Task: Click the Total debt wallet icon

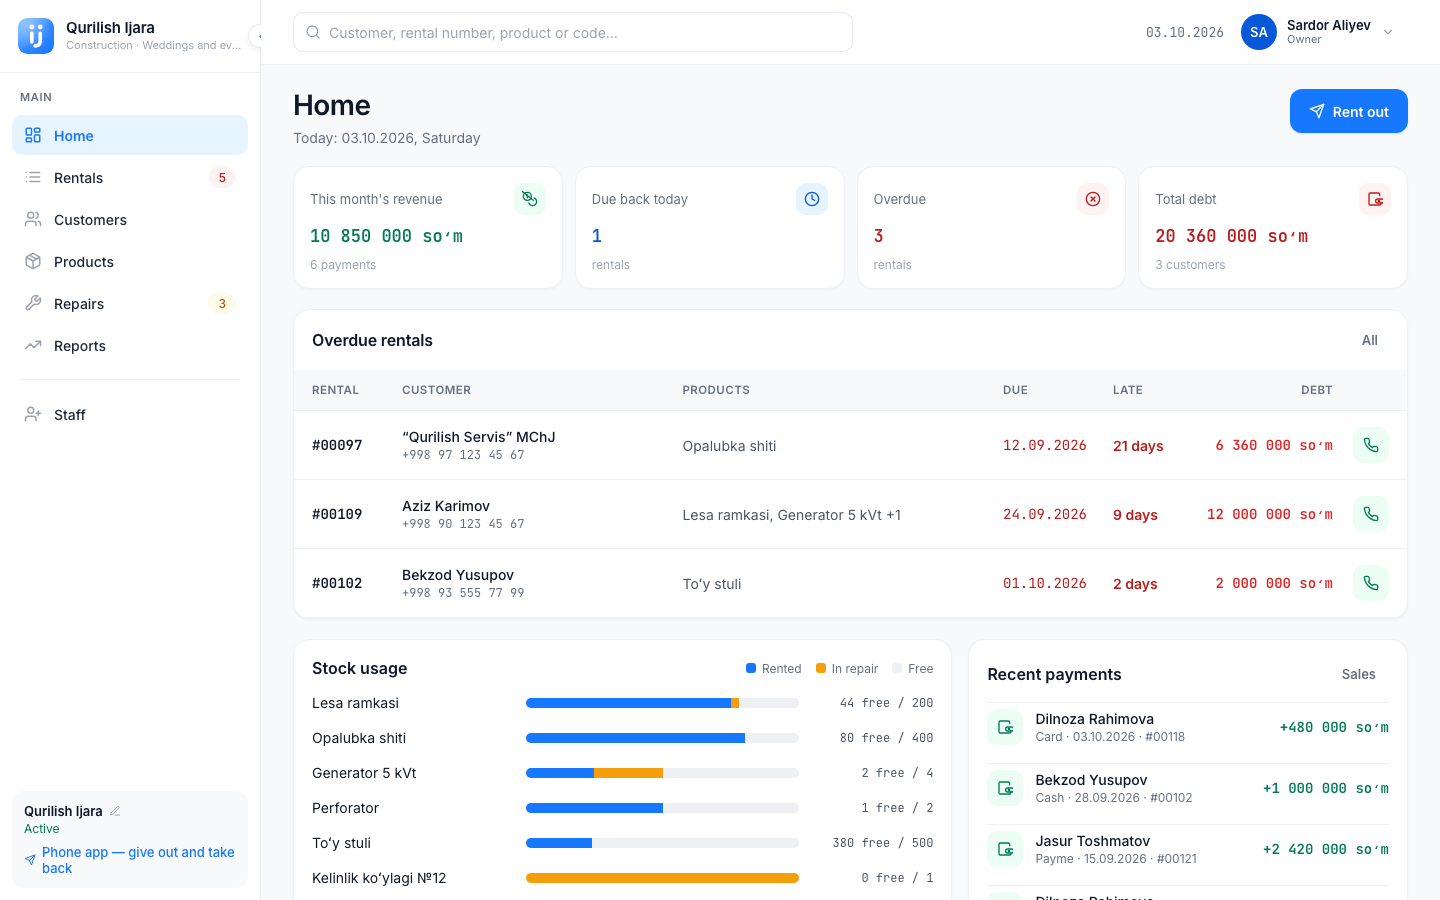Action: pos(1375,199)
